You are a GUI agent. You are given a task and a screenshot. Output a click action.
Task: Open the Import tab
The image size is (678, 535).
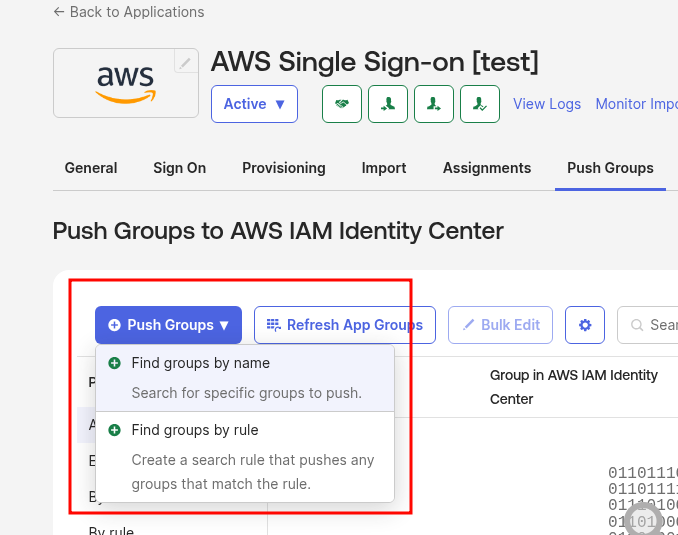(x=384, y=168)
